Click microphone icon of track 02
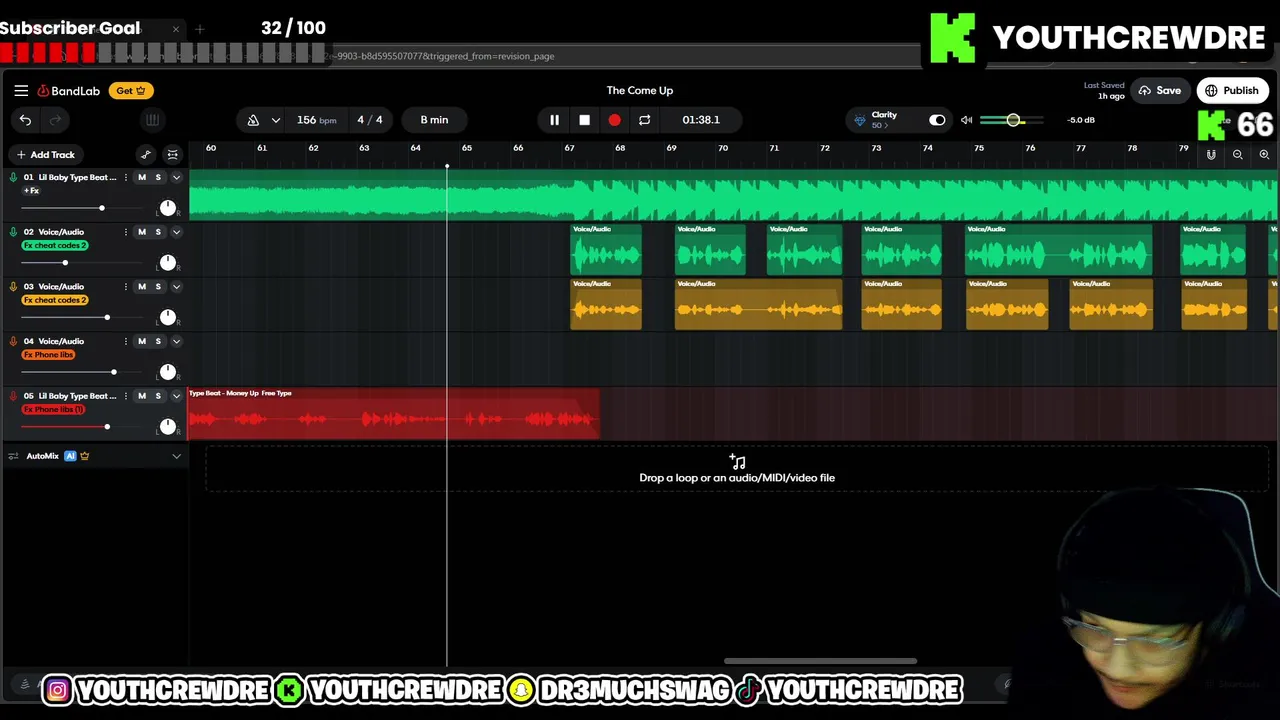Viewport: 1280px width, 720px height. (13, 232)
